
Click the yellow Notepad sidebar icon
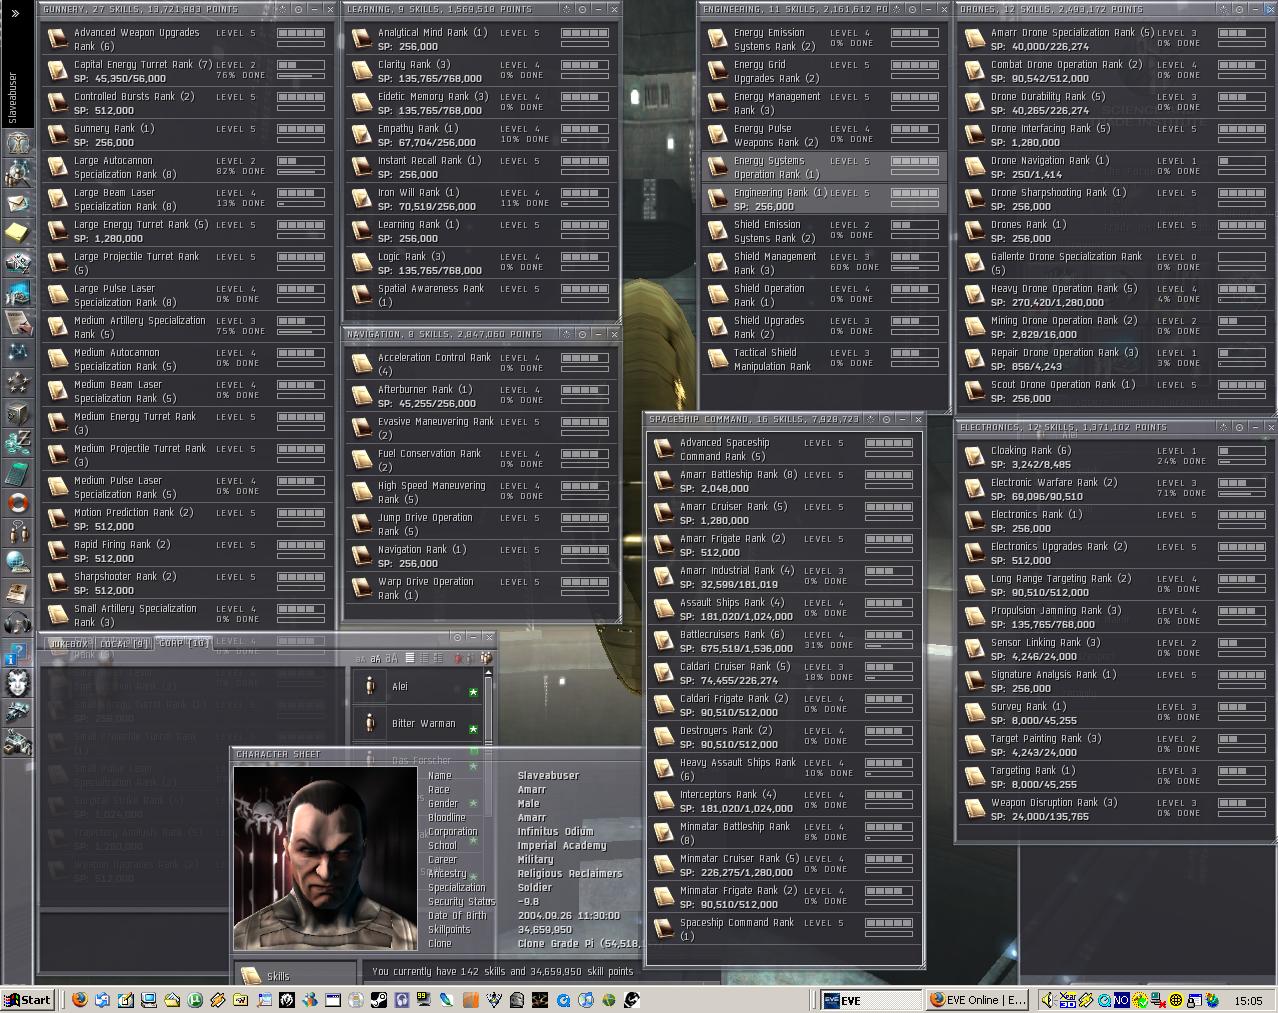(17, 233)
